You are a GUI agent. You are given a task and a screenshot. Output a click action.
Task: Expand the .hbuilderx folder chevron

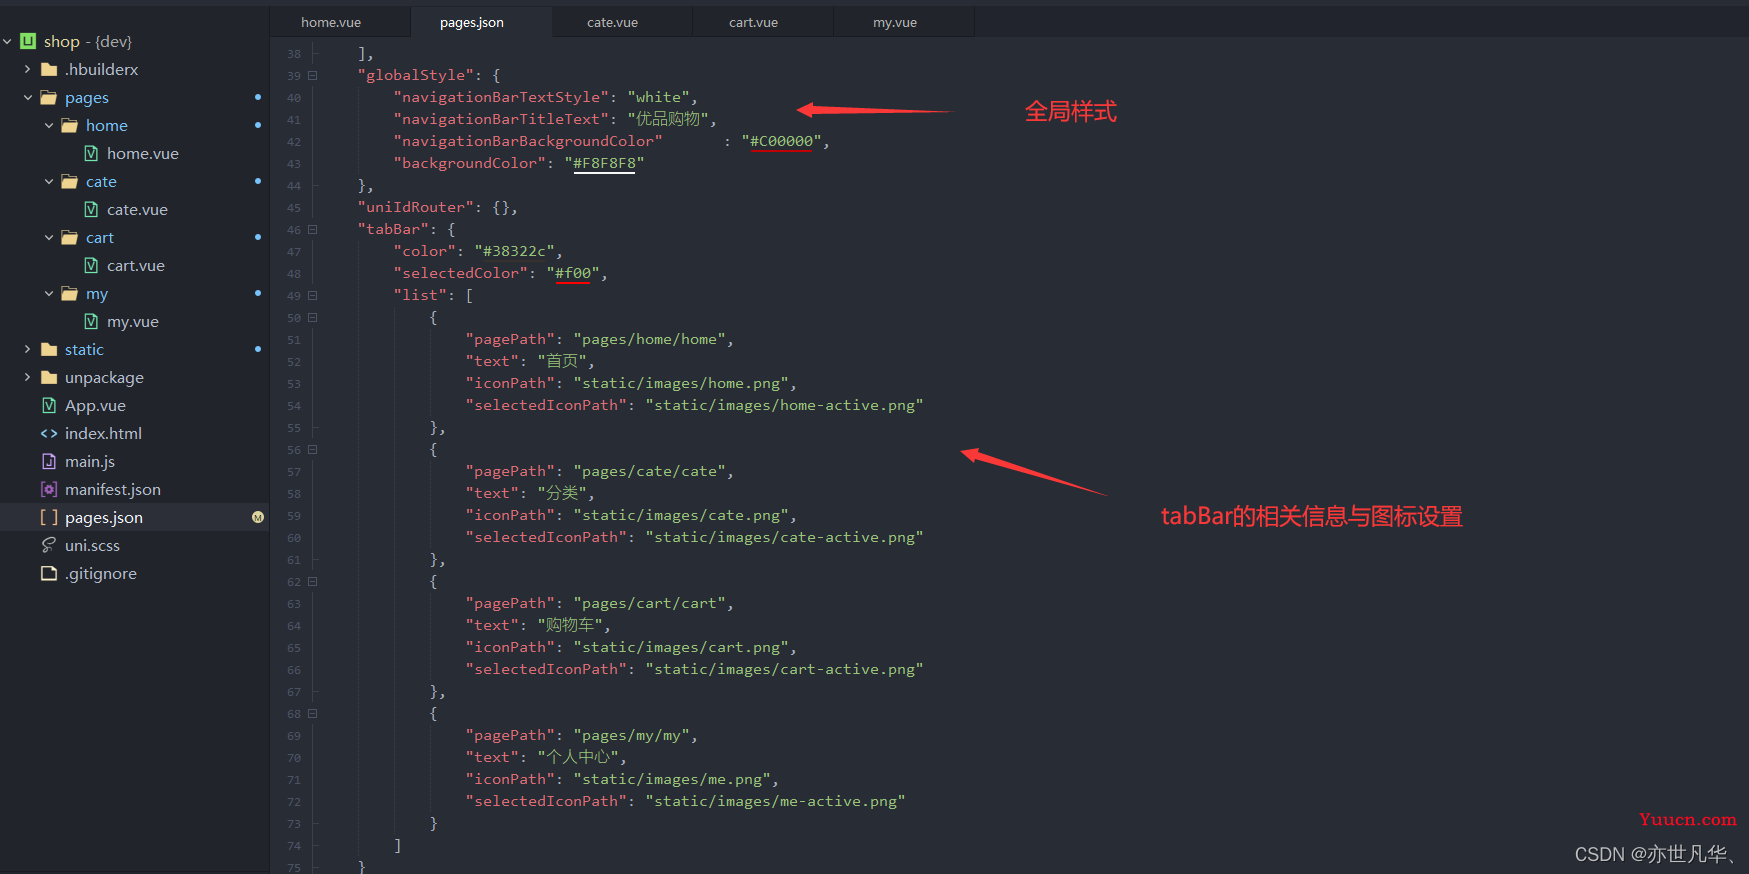[28, 69]
